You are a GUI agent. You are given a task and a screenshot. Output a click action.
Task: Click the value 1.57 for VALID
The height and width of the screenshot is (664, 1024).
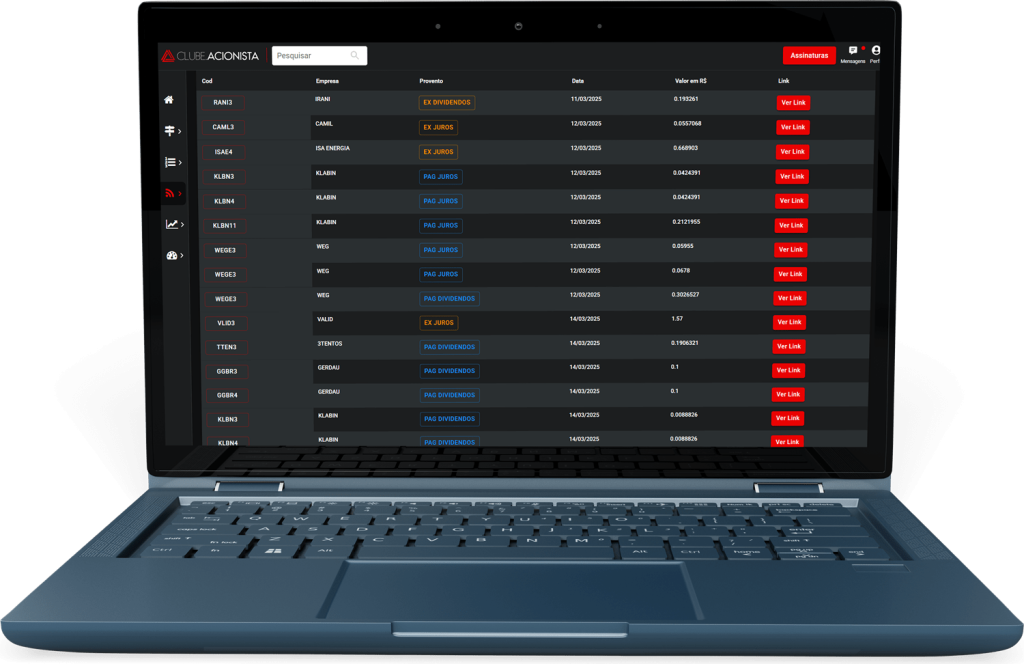click(677, 319)
